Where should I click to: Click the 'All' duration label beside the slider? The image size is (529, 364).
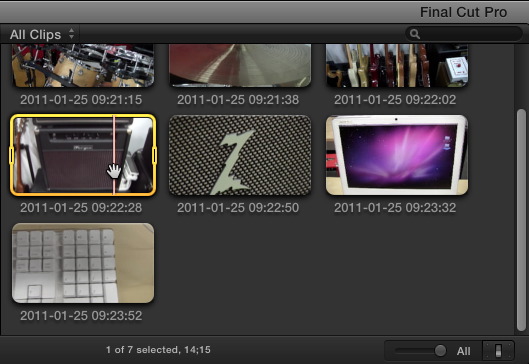tap(464, 351)
